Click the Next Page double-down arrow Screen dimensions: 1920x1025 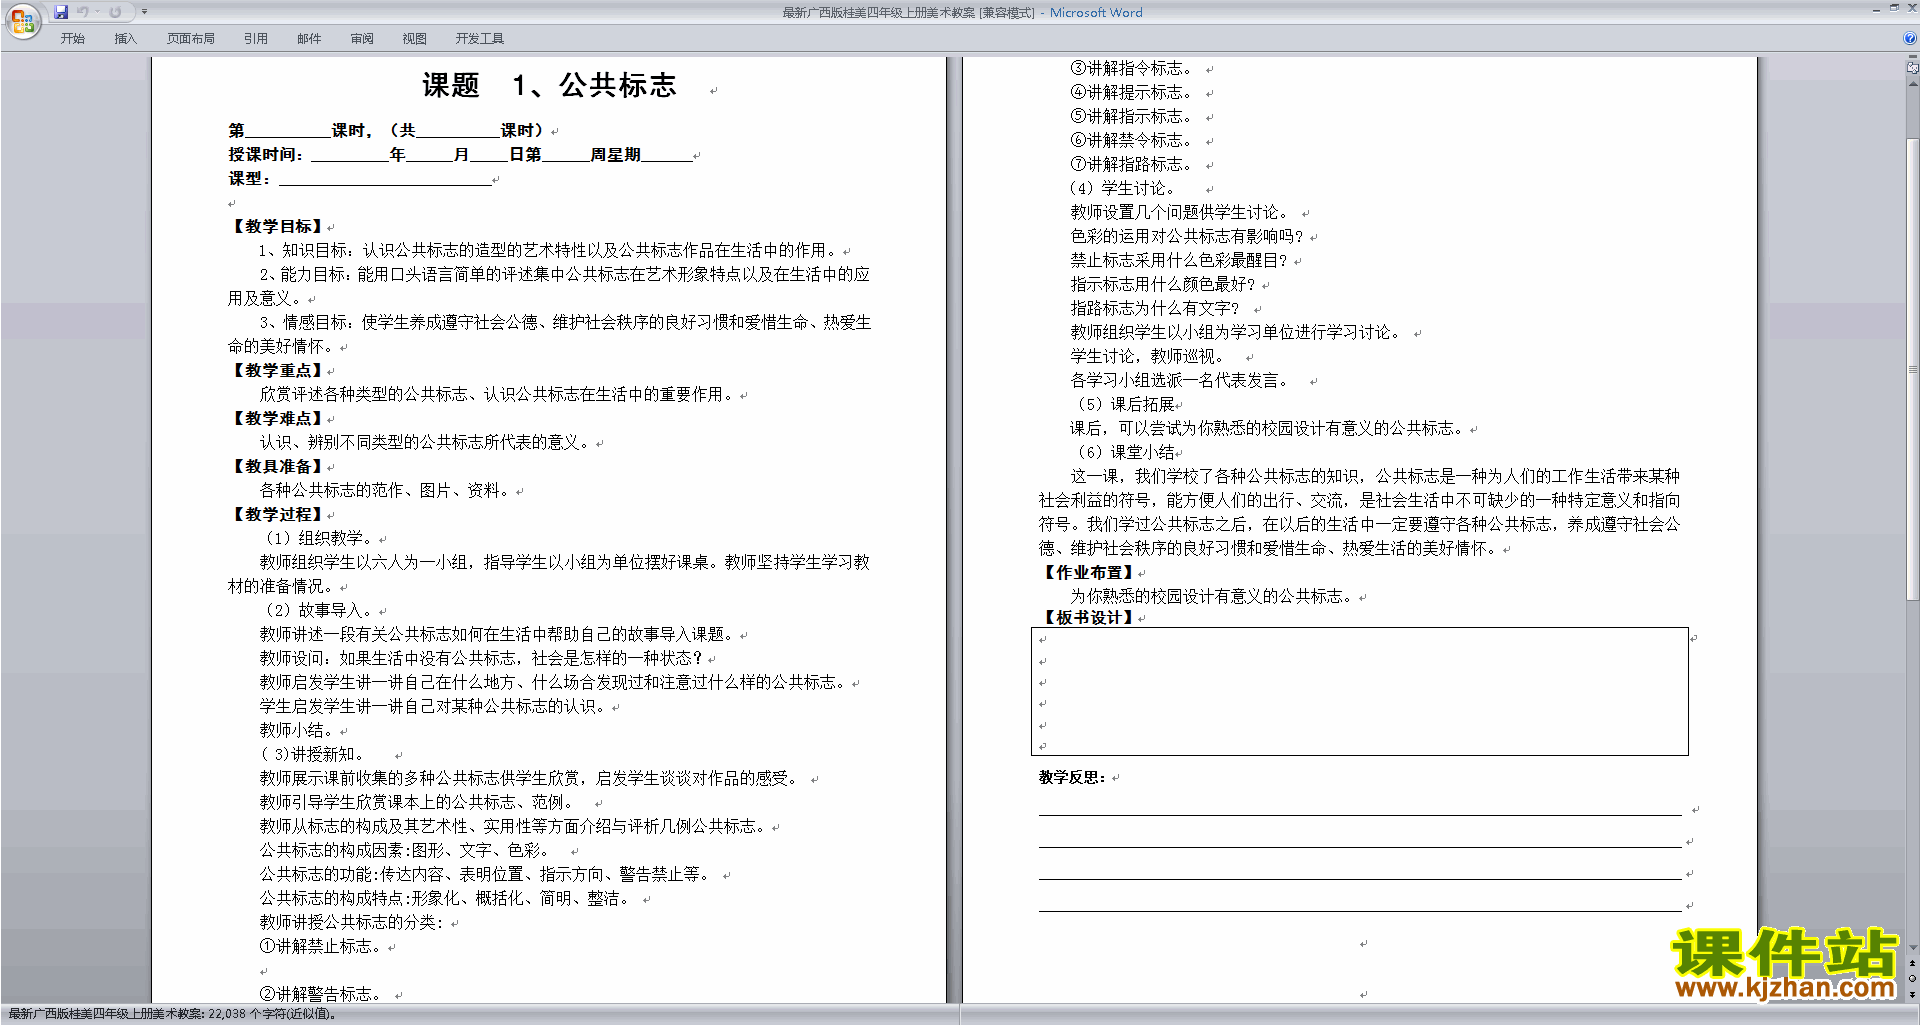tap(1912, 995)
